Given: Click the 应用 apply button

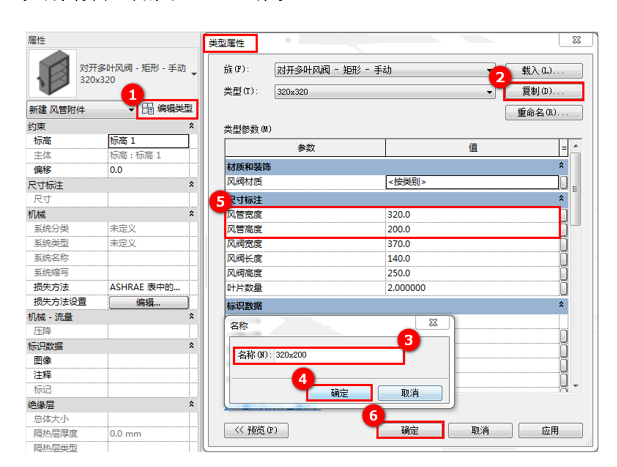Looking at the screenshot, I should pos(550,430).
